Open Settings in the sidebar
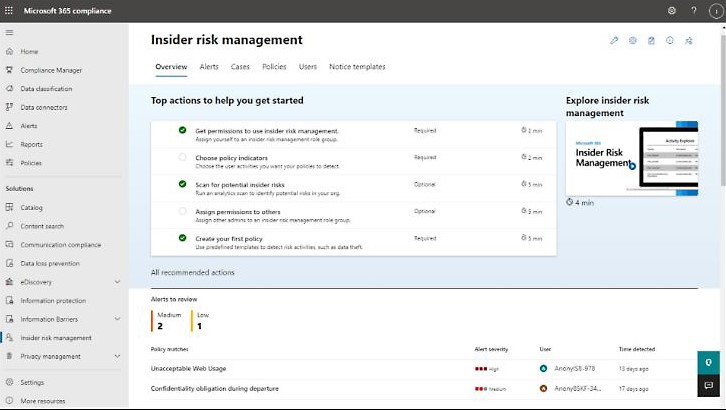 coord(32,383)
